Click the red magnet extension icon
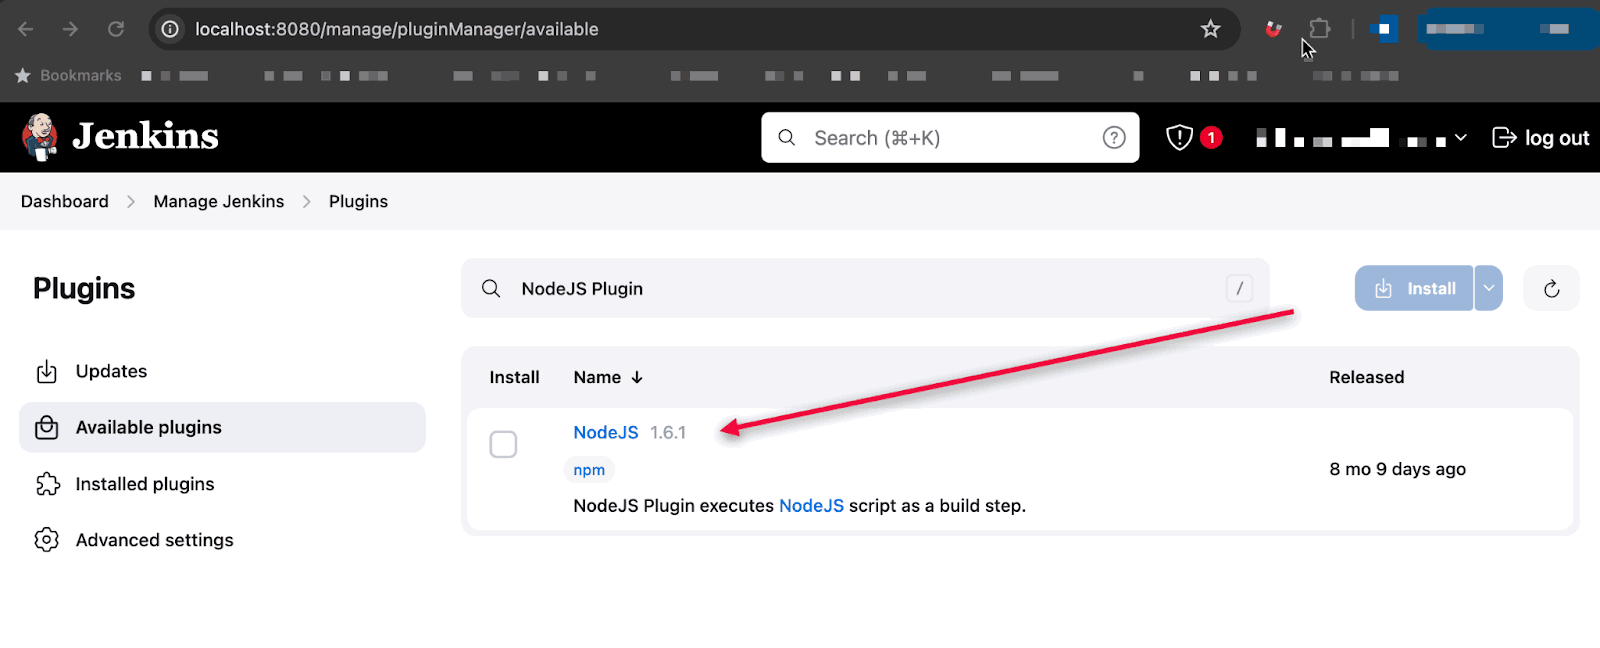 pyautogui.click(x=1273, y=29)
